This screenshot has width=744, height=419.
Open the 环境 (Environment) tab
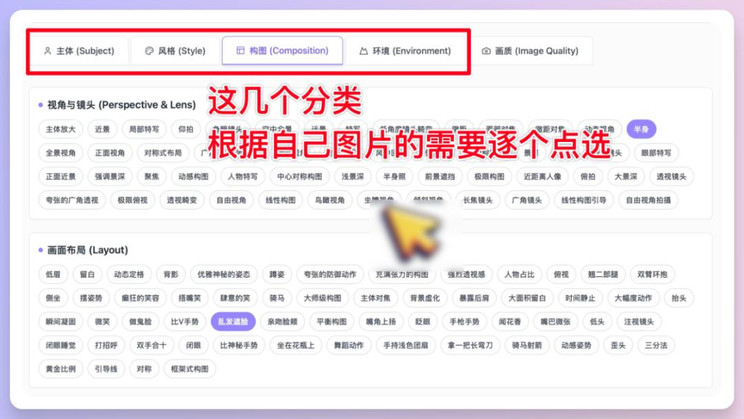tap(405, 51)
